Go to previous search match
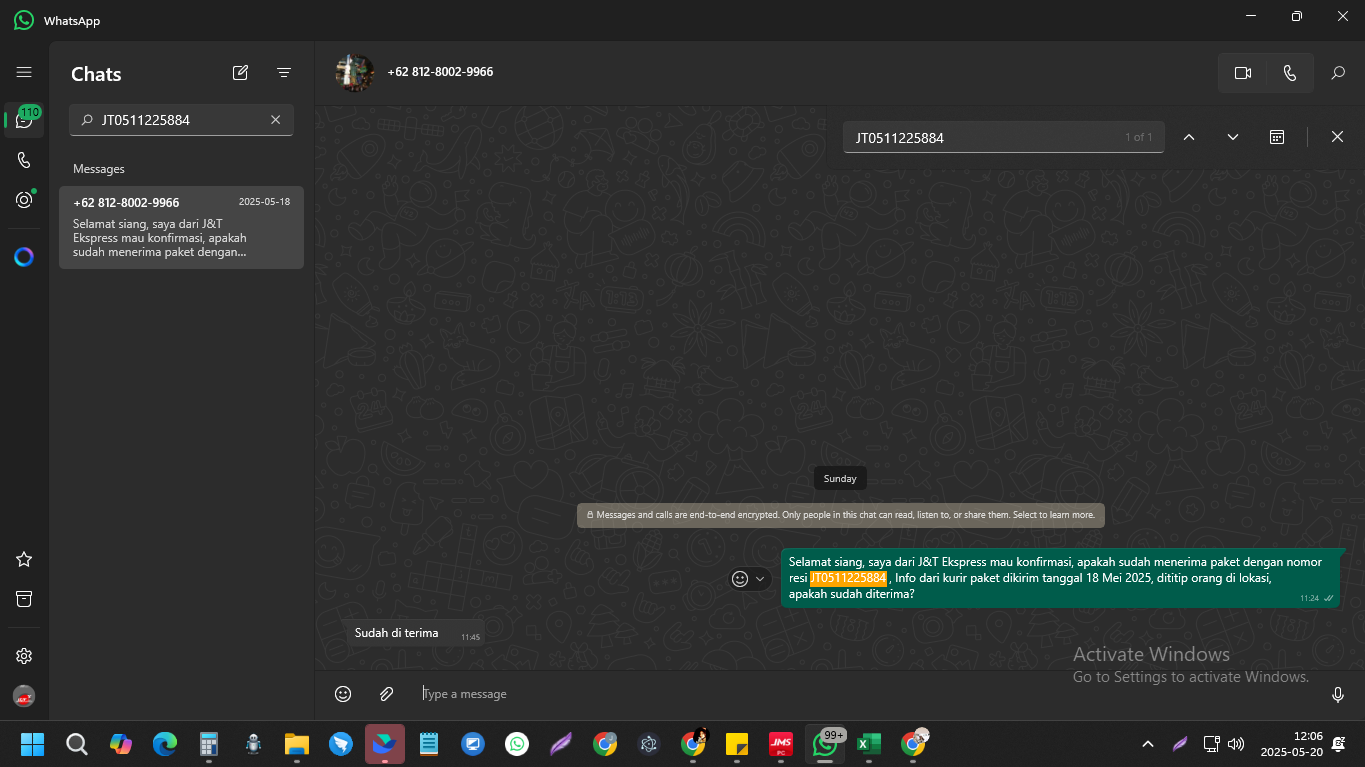The width and height of the screenshot is (1365, 767). tap(1189, 137)
